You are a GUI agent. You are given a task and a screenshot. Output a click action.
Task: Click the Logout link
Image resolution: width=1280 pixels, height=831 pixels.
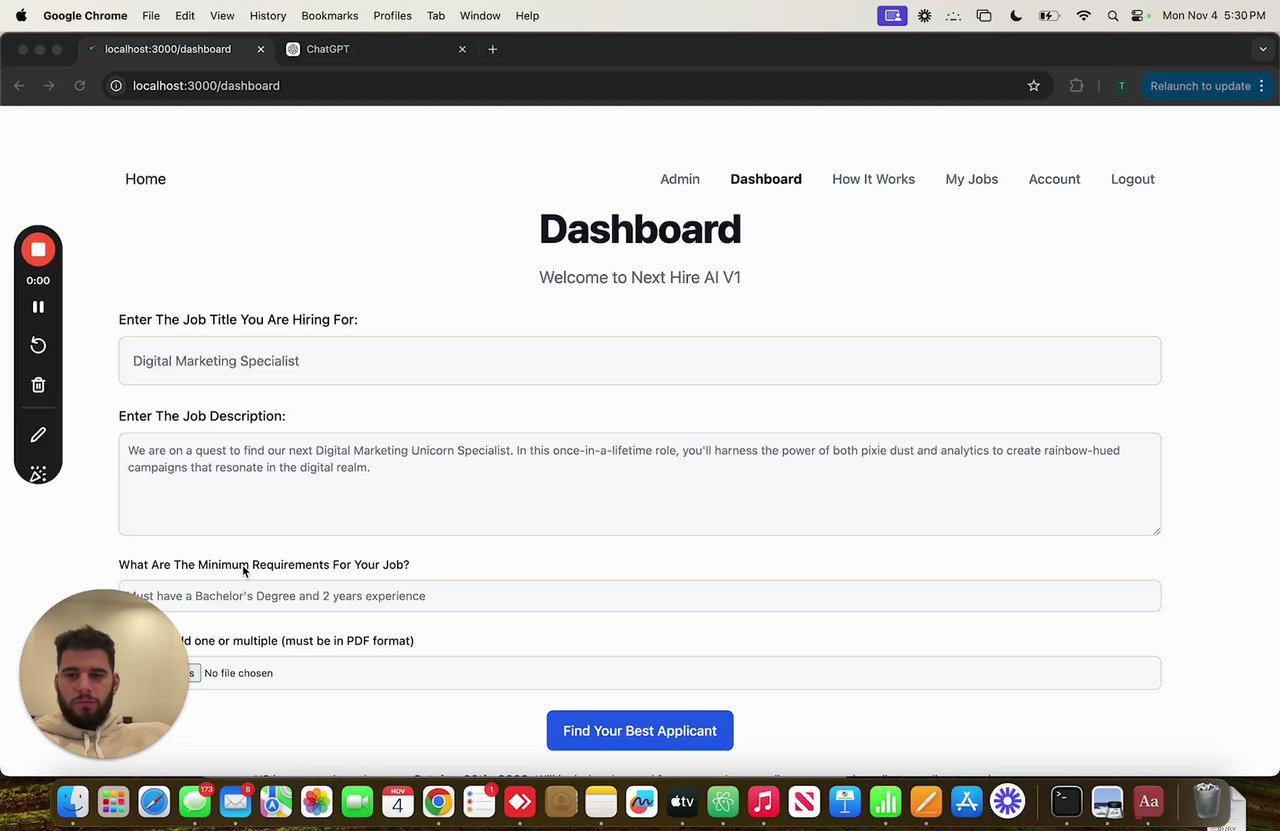tap(1132, 179)
